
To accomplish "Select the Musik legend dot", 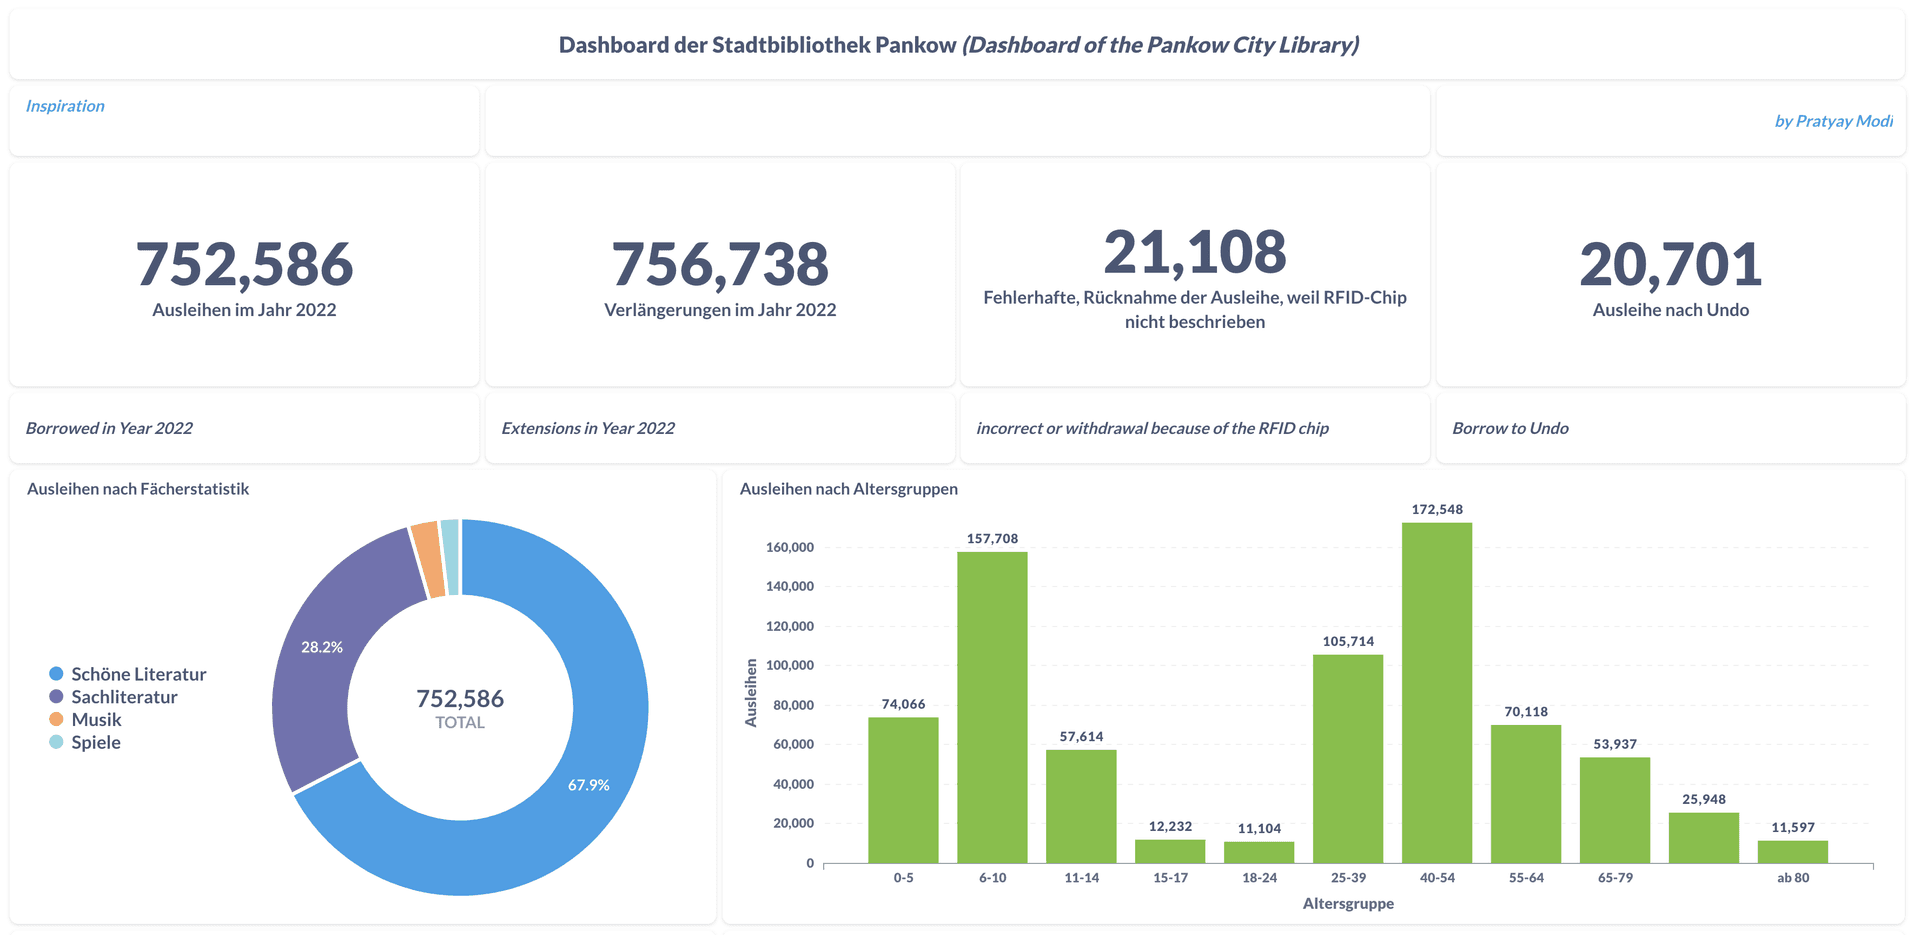I will point(56,720).
